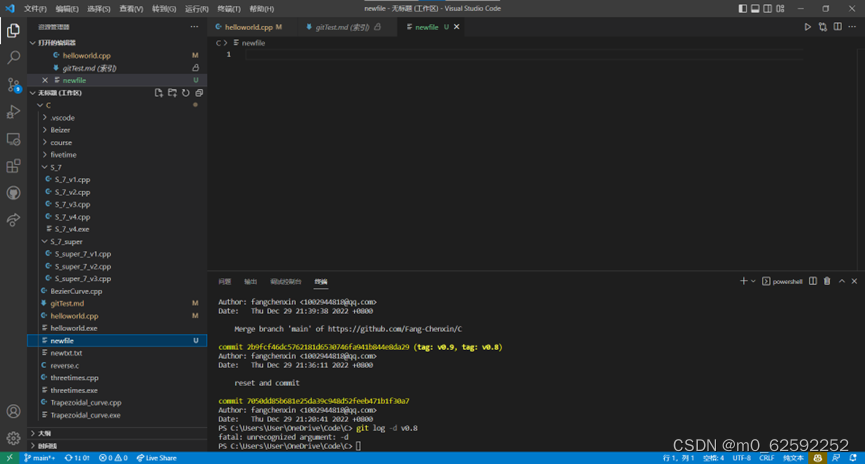Toggle bottom panel layout button

point(755,8)
